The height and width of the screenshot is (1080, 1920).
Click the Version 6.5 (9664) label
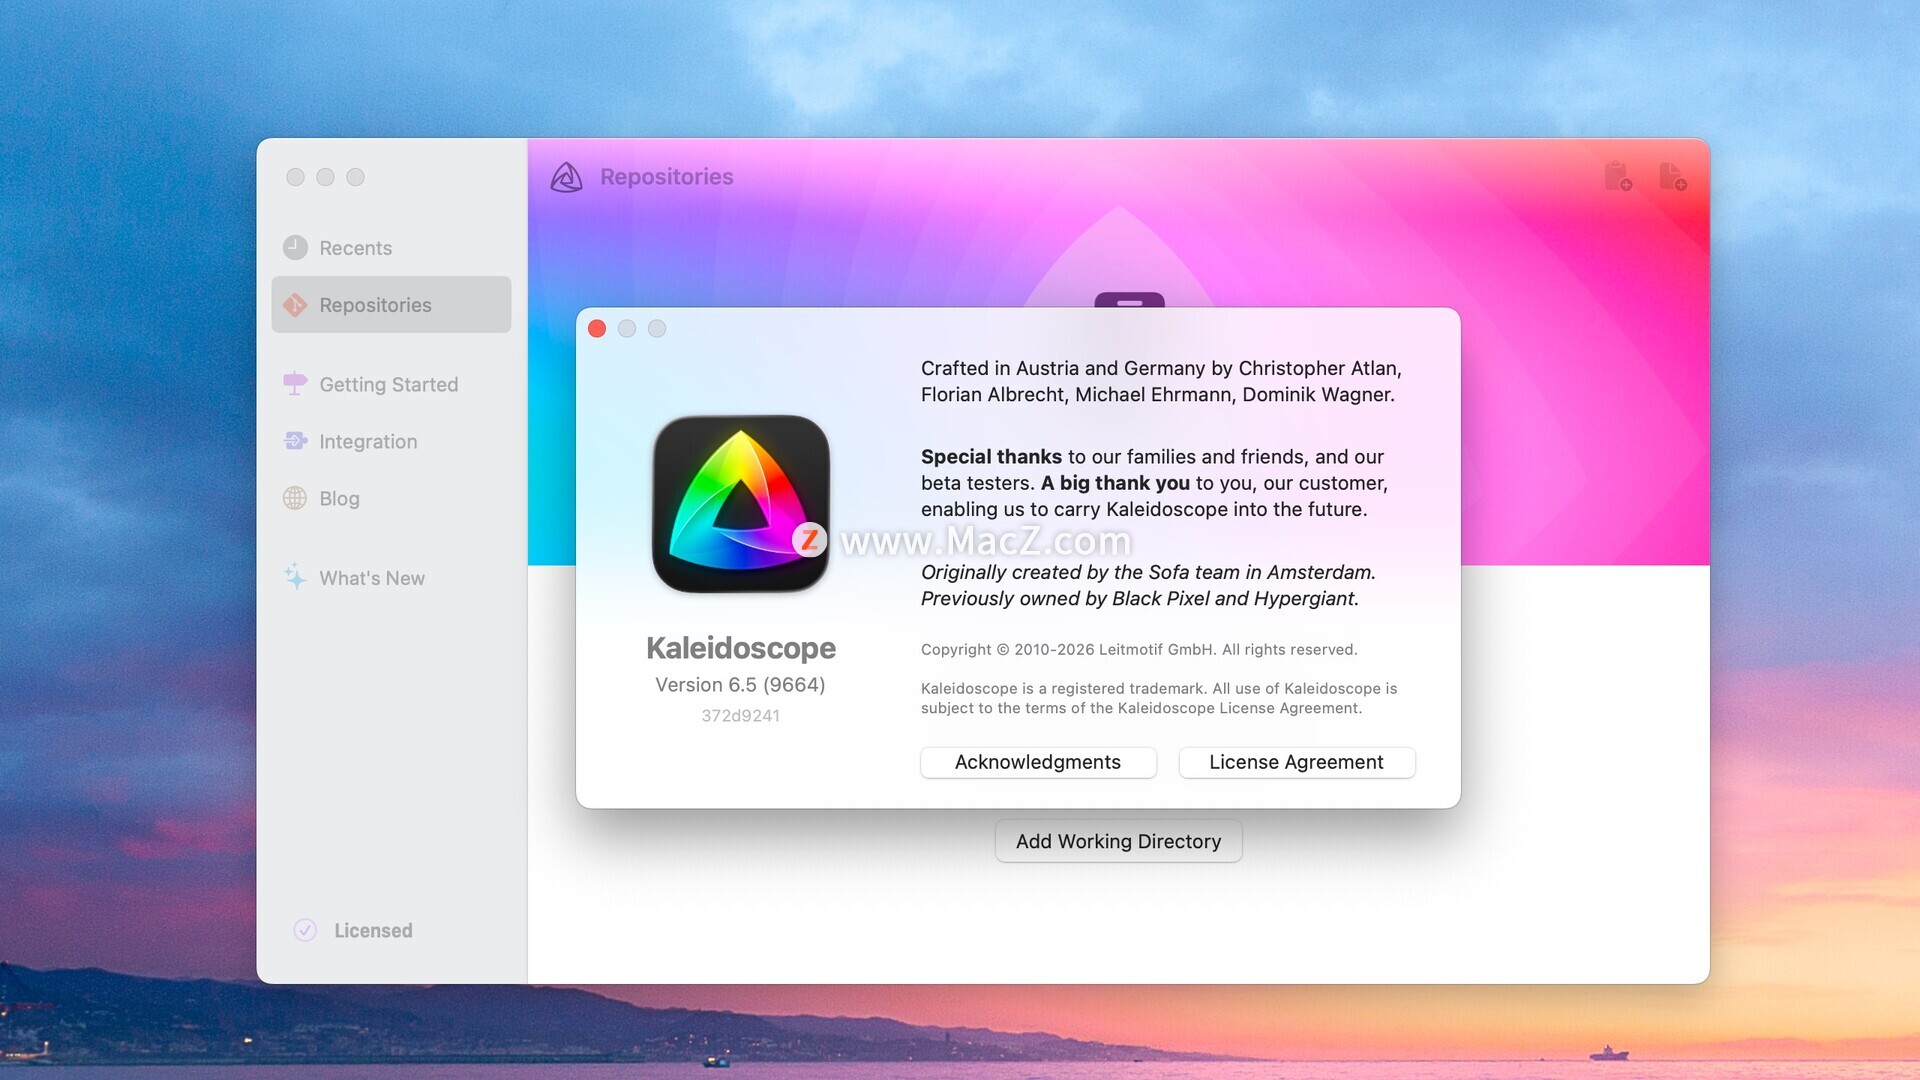click(740, 685)
